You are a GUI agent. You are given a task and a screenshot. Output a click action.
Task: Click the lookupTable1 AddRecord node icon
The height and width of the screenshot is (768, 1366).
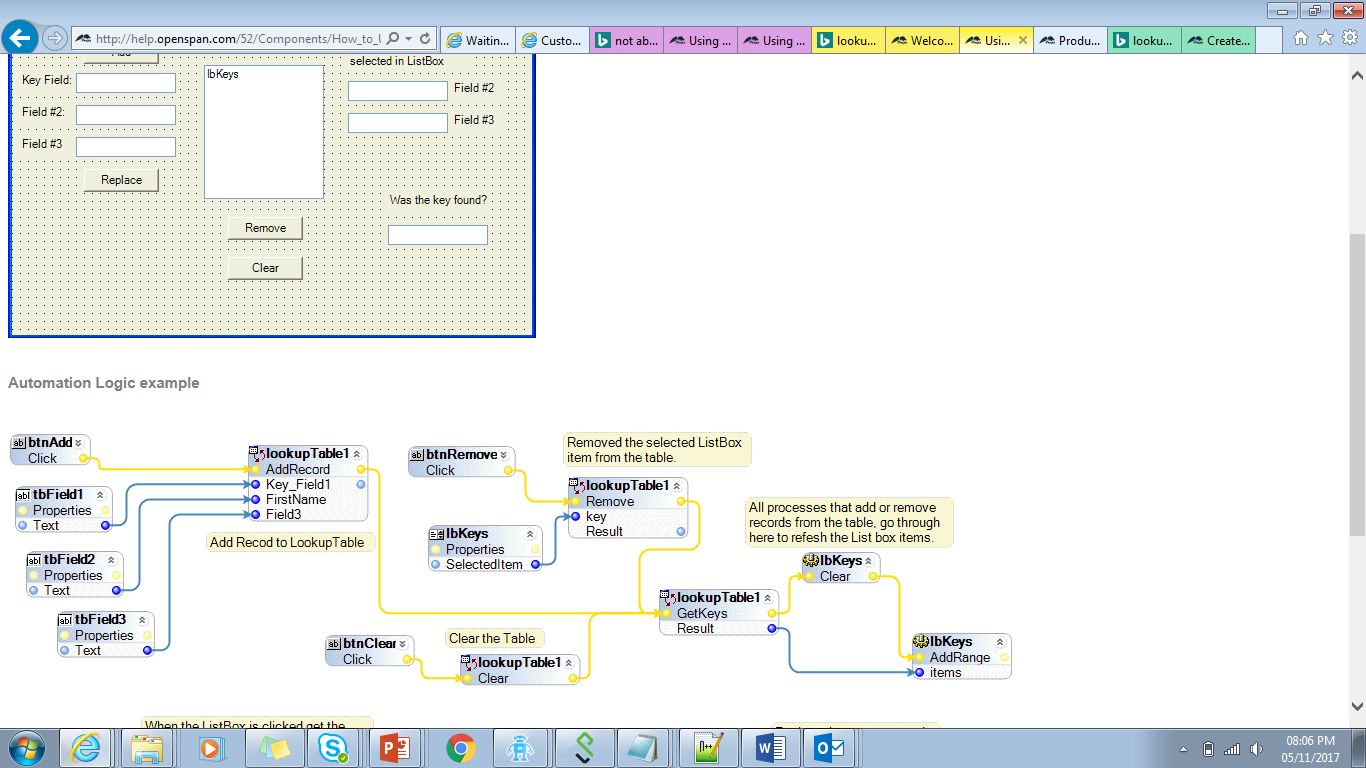(x=257, y=453)
